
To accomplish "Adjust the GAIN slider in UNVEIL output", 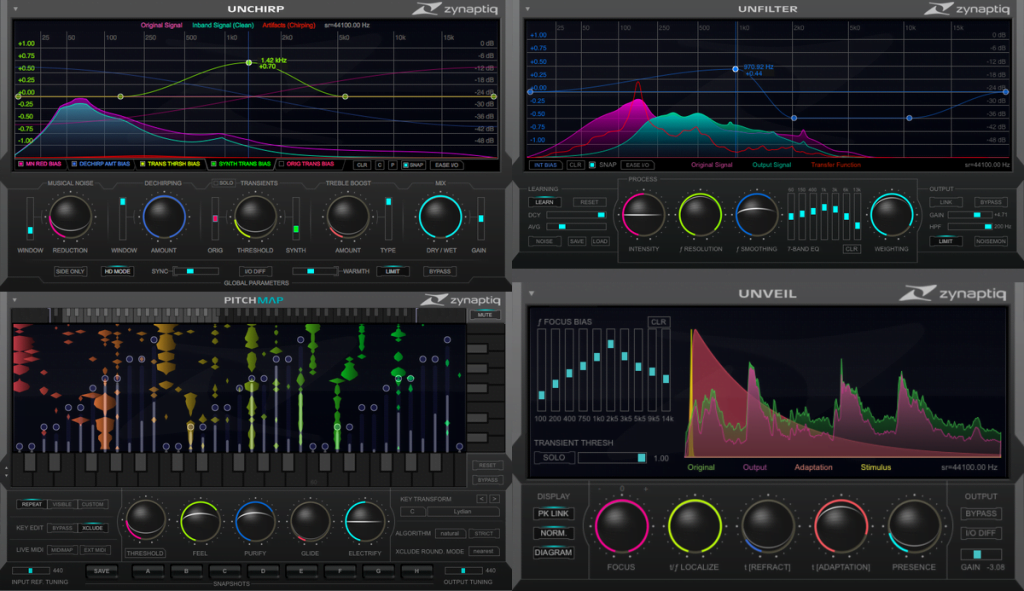I will pos(980,554).
